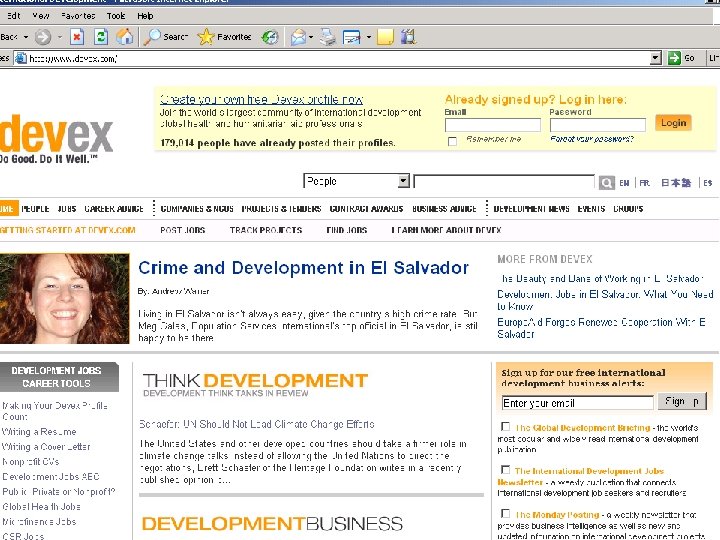Open Crime and Development in El Salvador article
720x540 pixels.
coord(304,268)
